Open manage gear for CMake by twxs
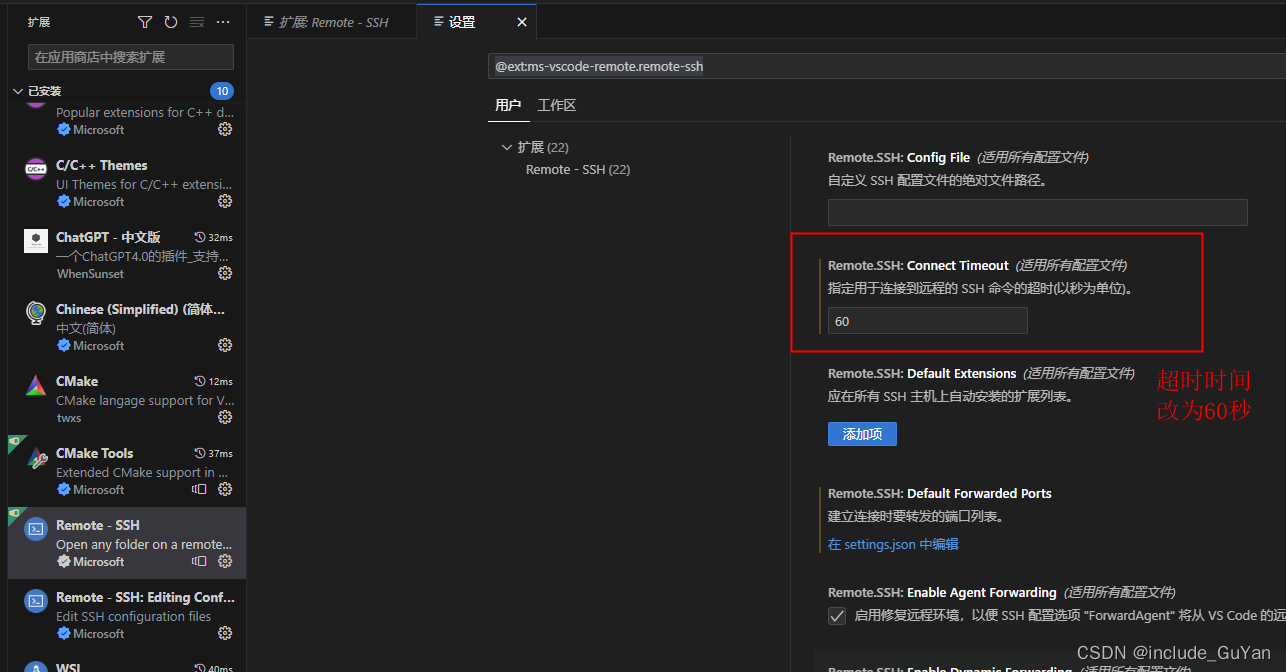Image resolution: width=1286 pixels, height=672 pixels. (x=225, y=417)
